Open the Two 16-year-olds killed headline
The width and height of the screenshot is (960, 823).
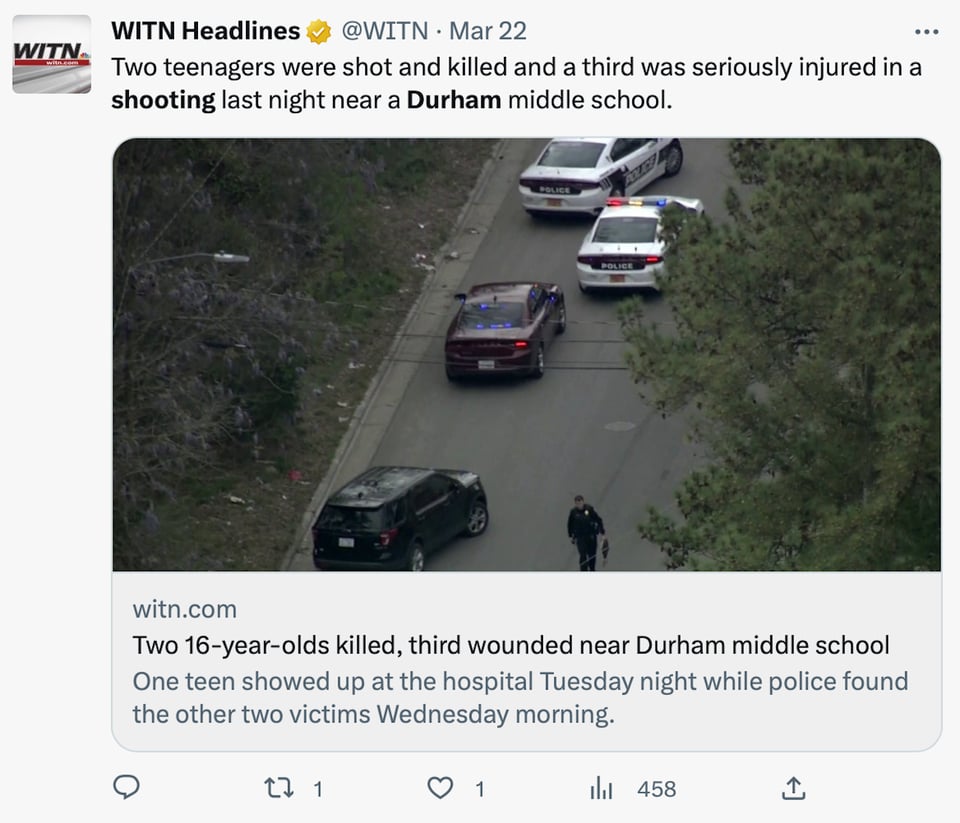coord(511,645)
